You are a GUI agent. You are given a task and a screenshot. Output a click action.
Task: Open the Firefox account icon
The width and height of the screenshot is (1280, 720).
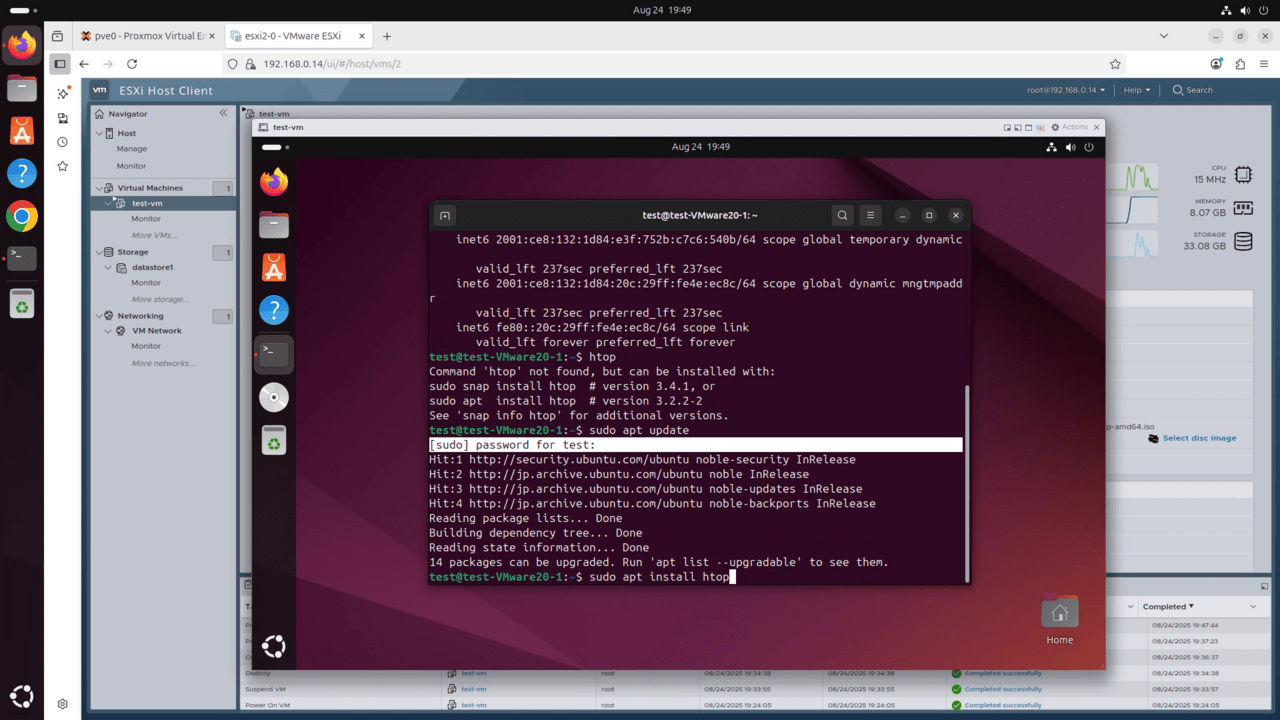pyautogui.click(x=1216, y=64)
